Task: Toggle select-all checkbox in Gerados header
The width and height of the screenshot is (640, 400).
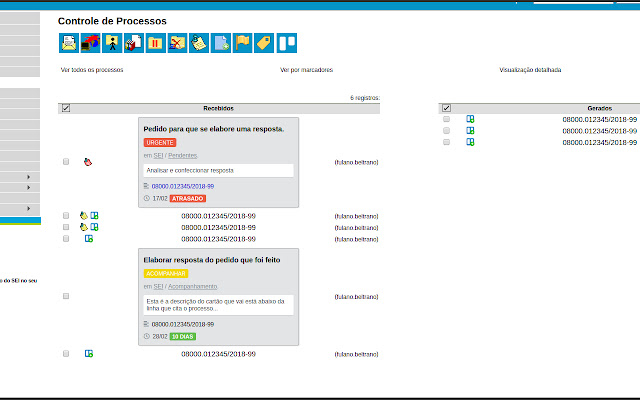Action: 446,108
